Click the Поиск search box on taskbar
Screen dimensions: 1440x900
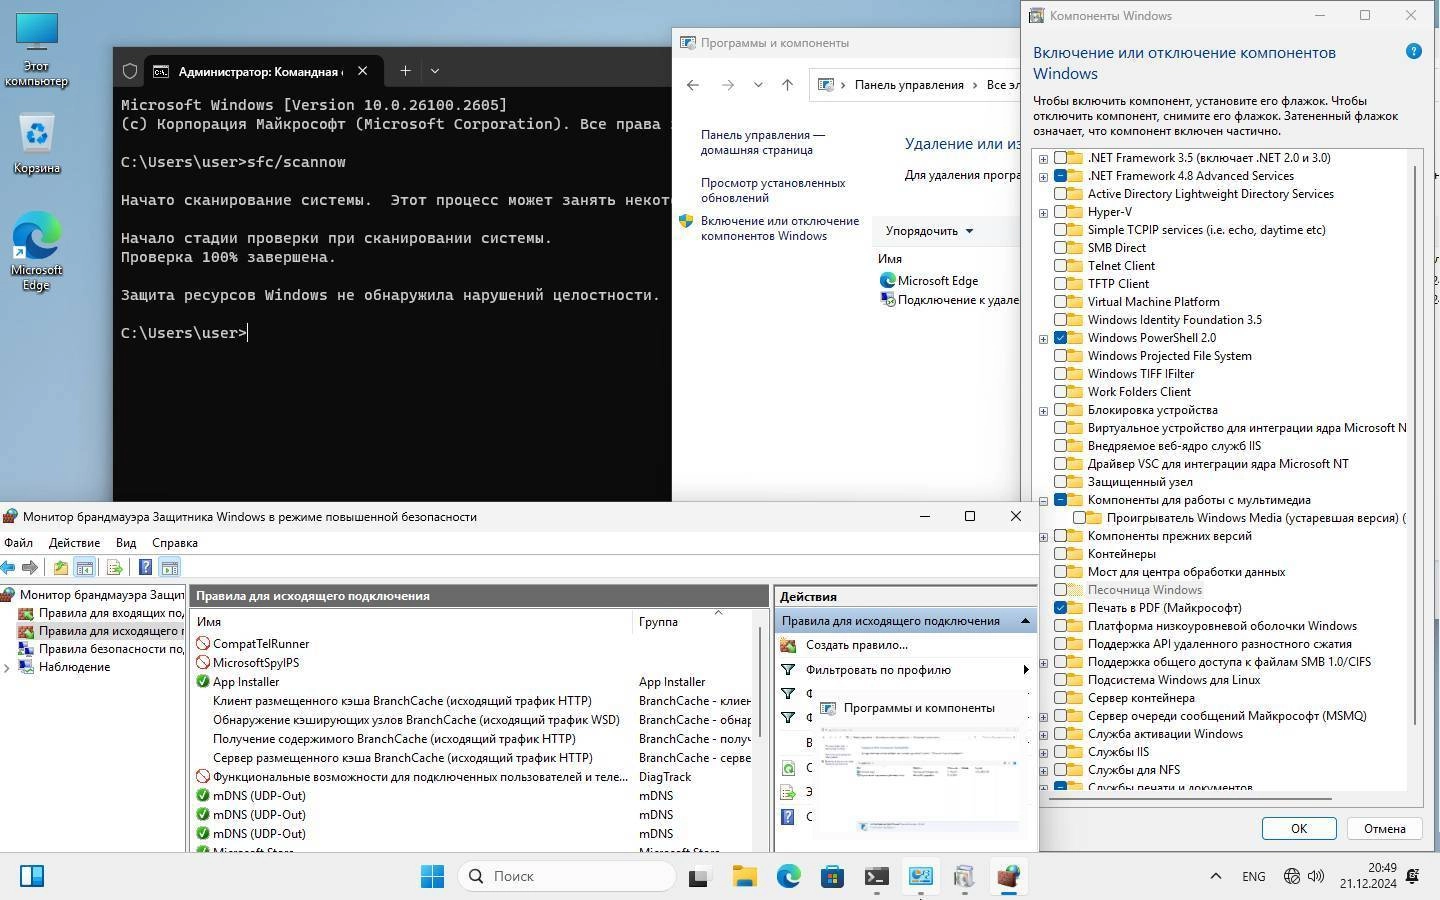pos(567,876)
